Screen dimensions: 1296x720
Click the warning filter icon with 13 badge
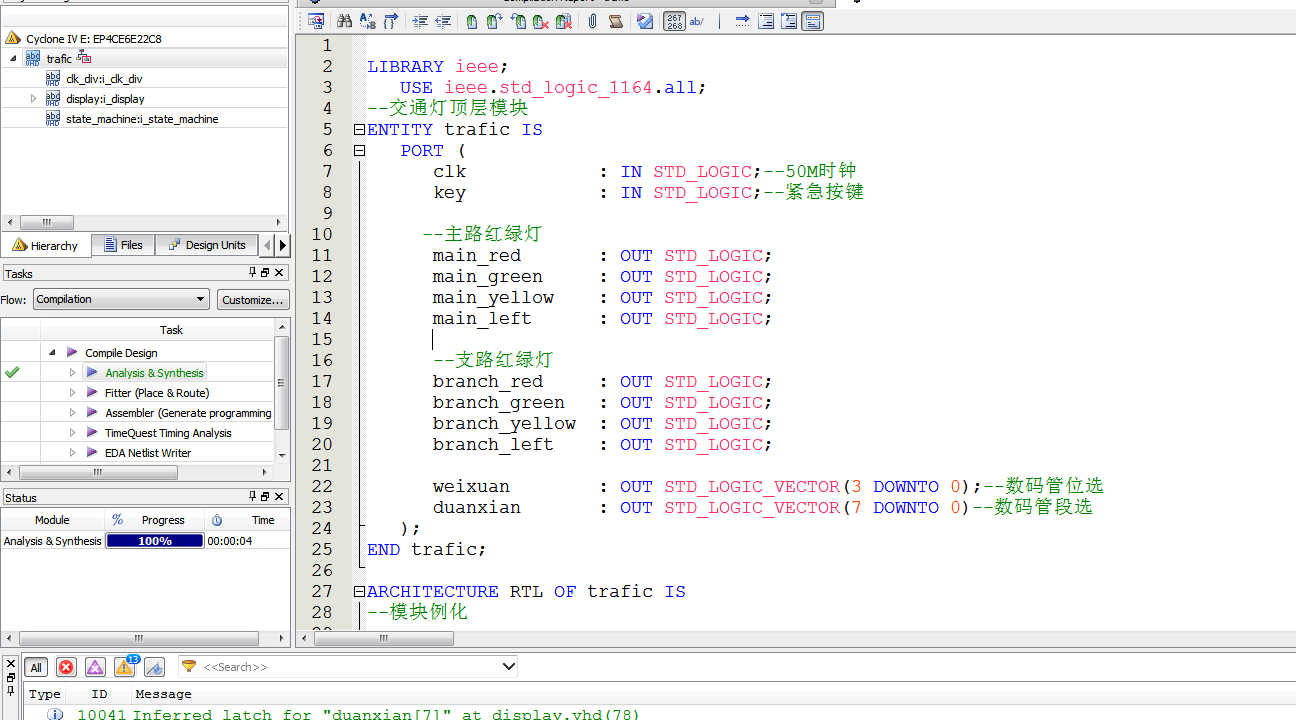[x=125, y=667]
